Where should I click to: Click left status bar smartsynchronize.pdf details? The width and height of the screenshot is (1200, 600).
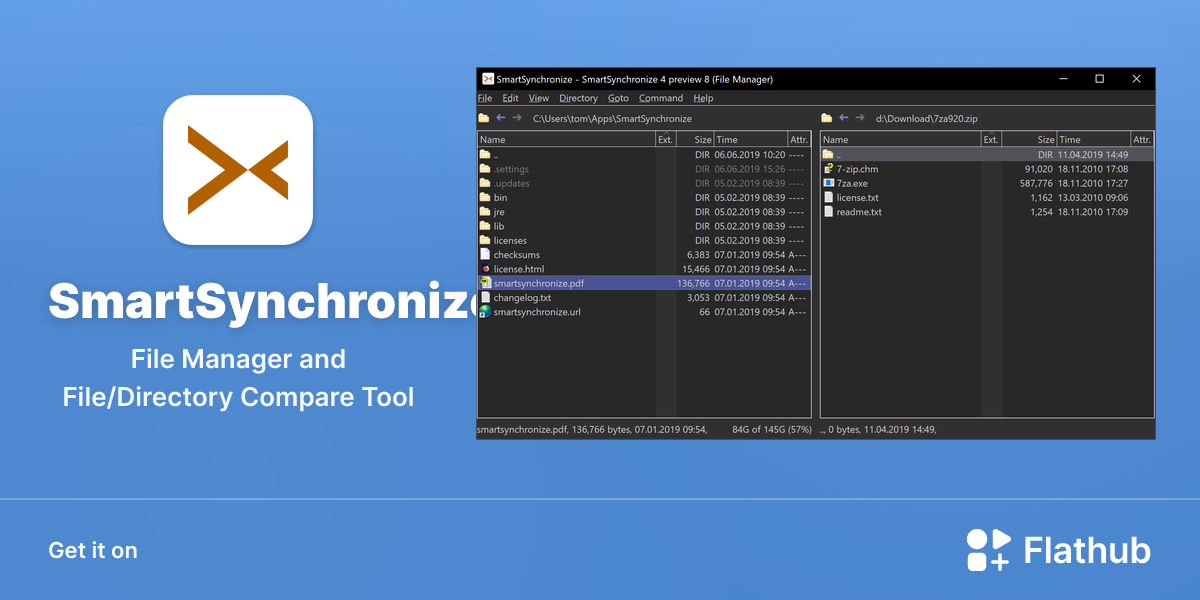(593, 429)
